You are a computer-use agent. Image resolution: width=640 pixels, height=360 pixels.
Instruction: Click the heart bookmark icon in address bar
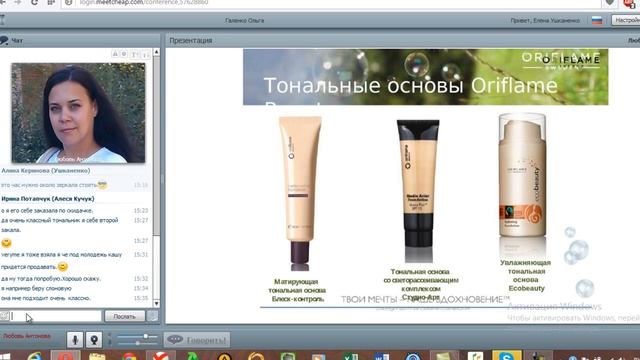(609, 2)
